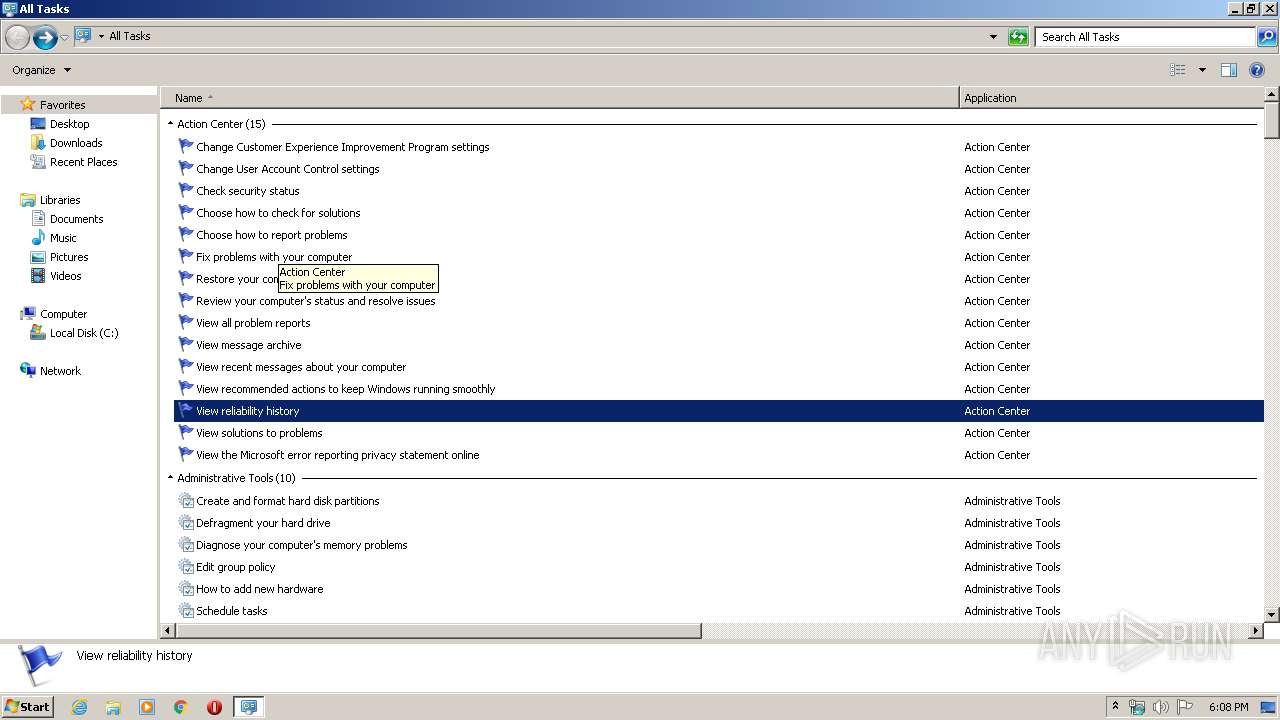Click the Back navigation arrow
1280x720 pixels.
pyautogui.click(x=17, y=37)
